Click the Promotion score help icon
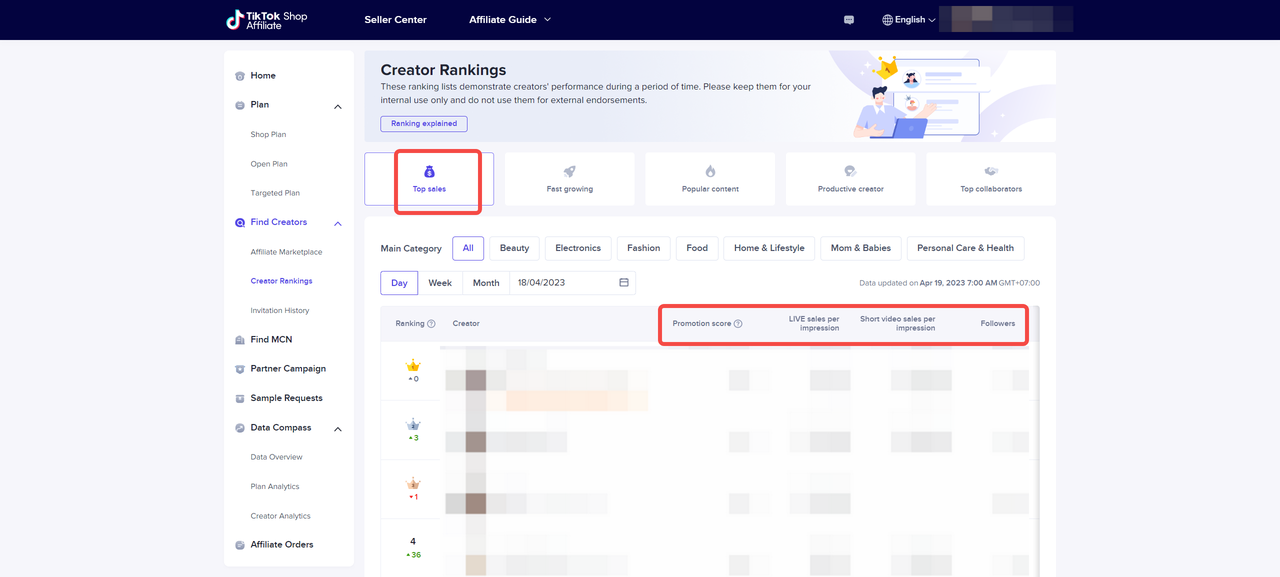 (x=738, y=324)
